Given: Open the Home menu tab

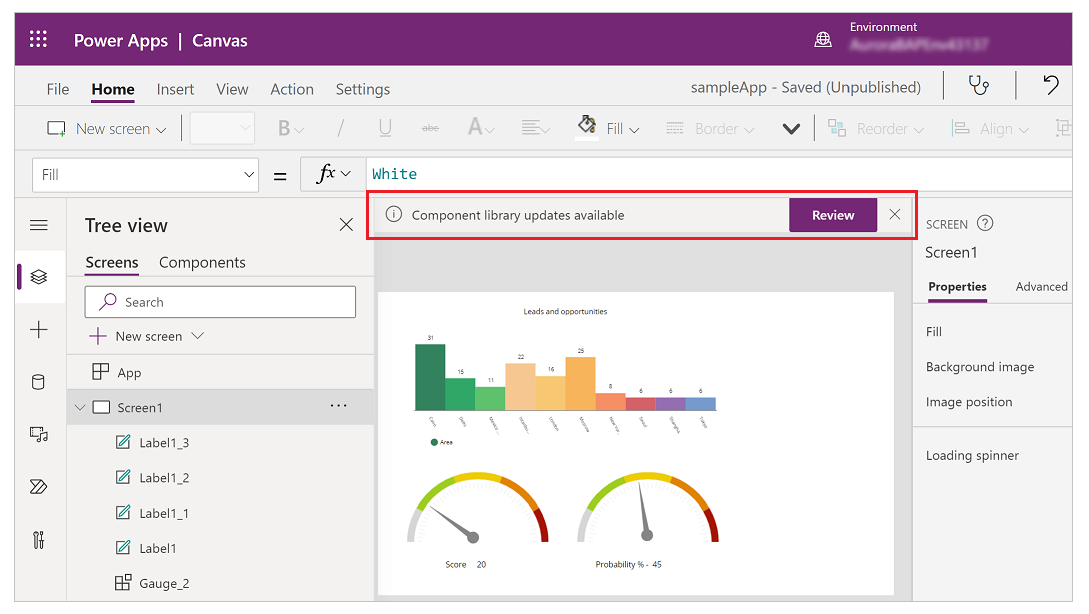Looking at the screenshot, I should point(113,90).
